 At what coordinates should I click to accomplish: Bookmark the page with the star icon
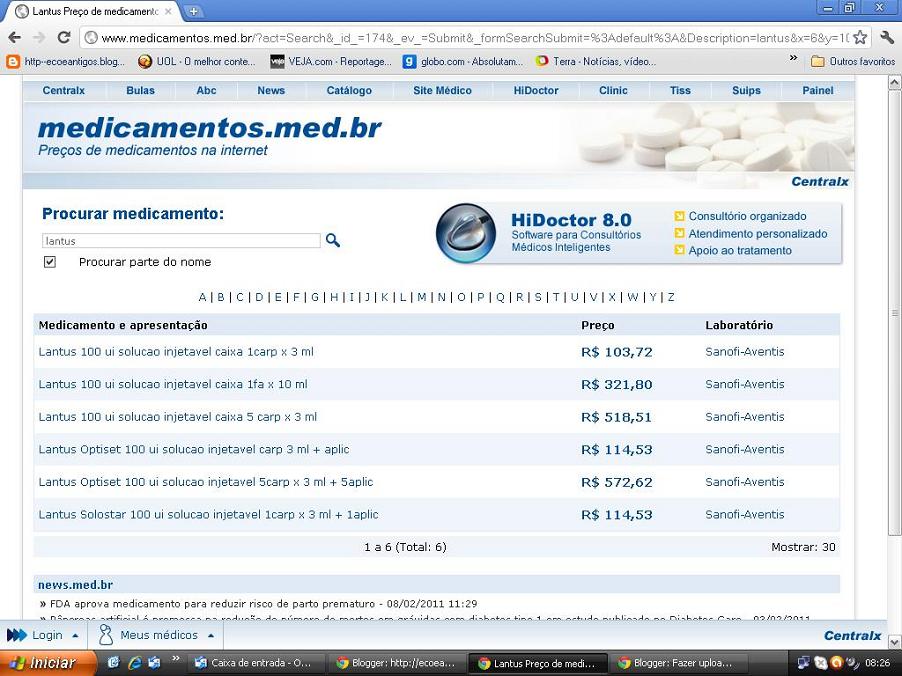tap(859, 38)
